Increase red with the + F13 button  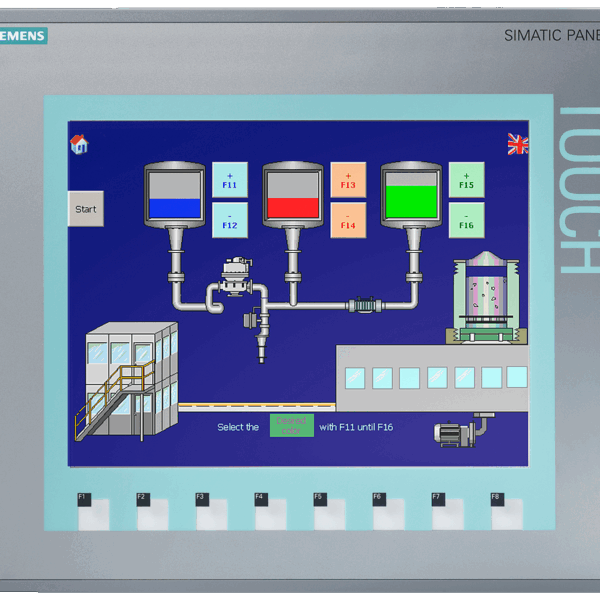(x=348, y=179)
